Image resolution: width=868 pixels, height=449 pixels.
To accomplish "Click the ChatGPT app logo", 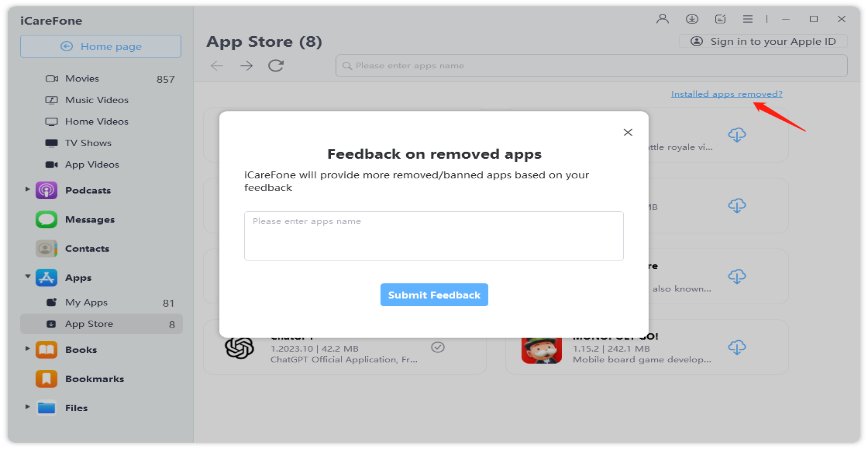I will (239, 348).
